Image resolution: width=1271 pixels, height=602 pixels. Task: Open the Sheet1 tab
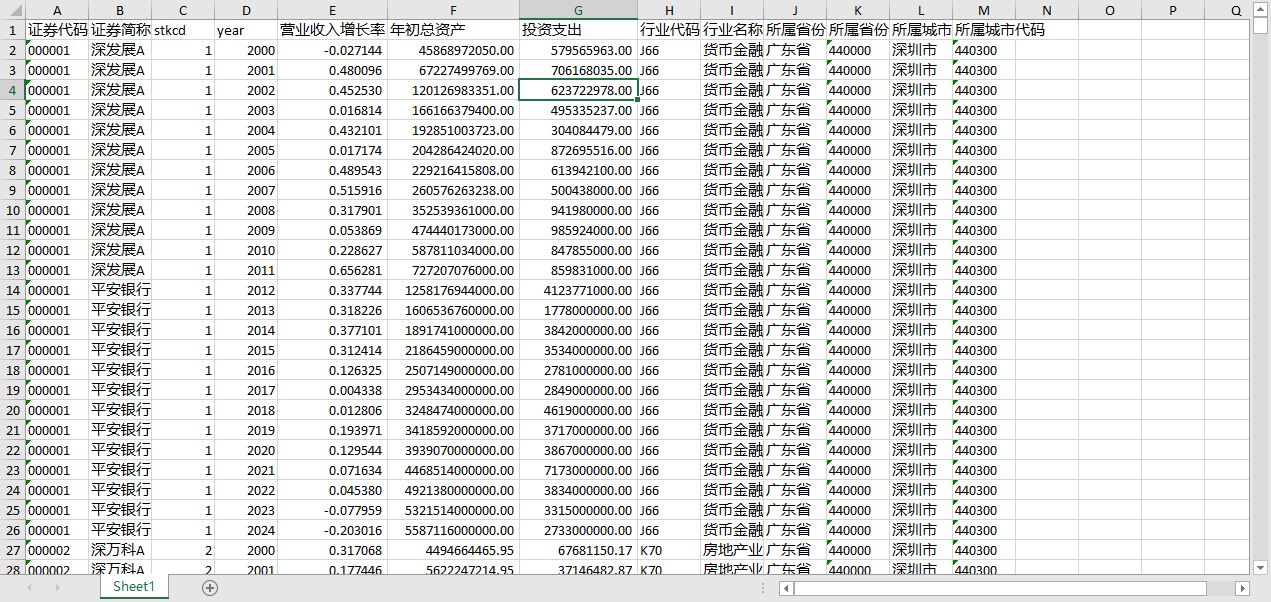(x=134, y=587)
